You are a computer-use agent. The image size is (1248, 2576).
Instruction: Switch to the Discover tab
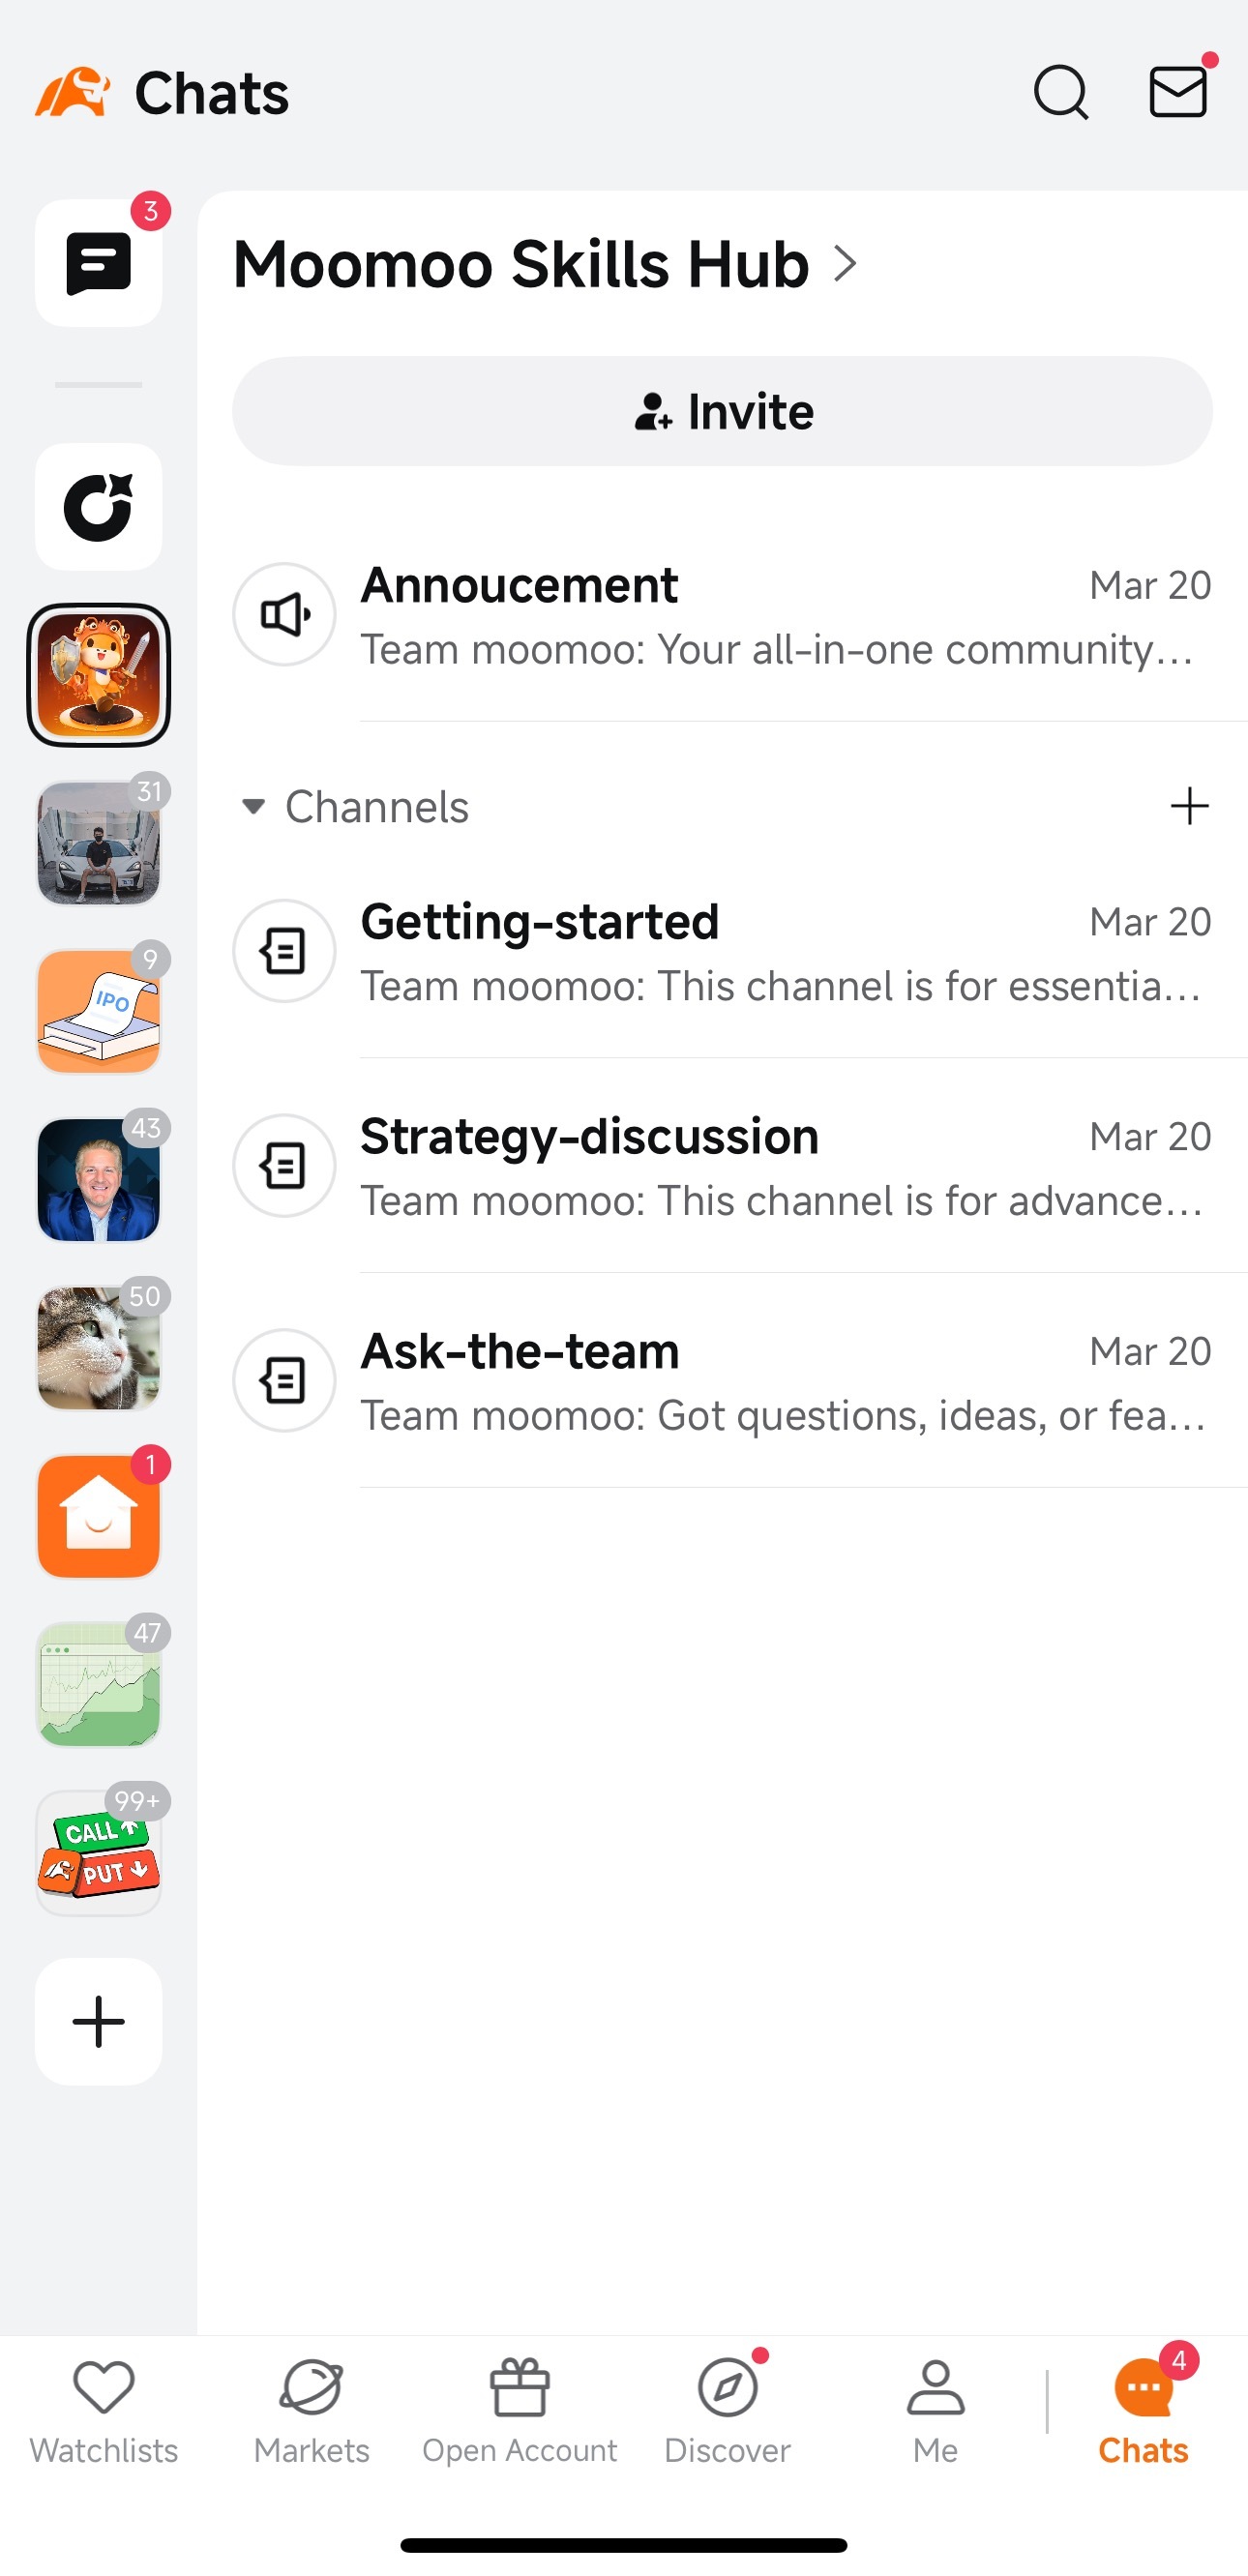727,2412
